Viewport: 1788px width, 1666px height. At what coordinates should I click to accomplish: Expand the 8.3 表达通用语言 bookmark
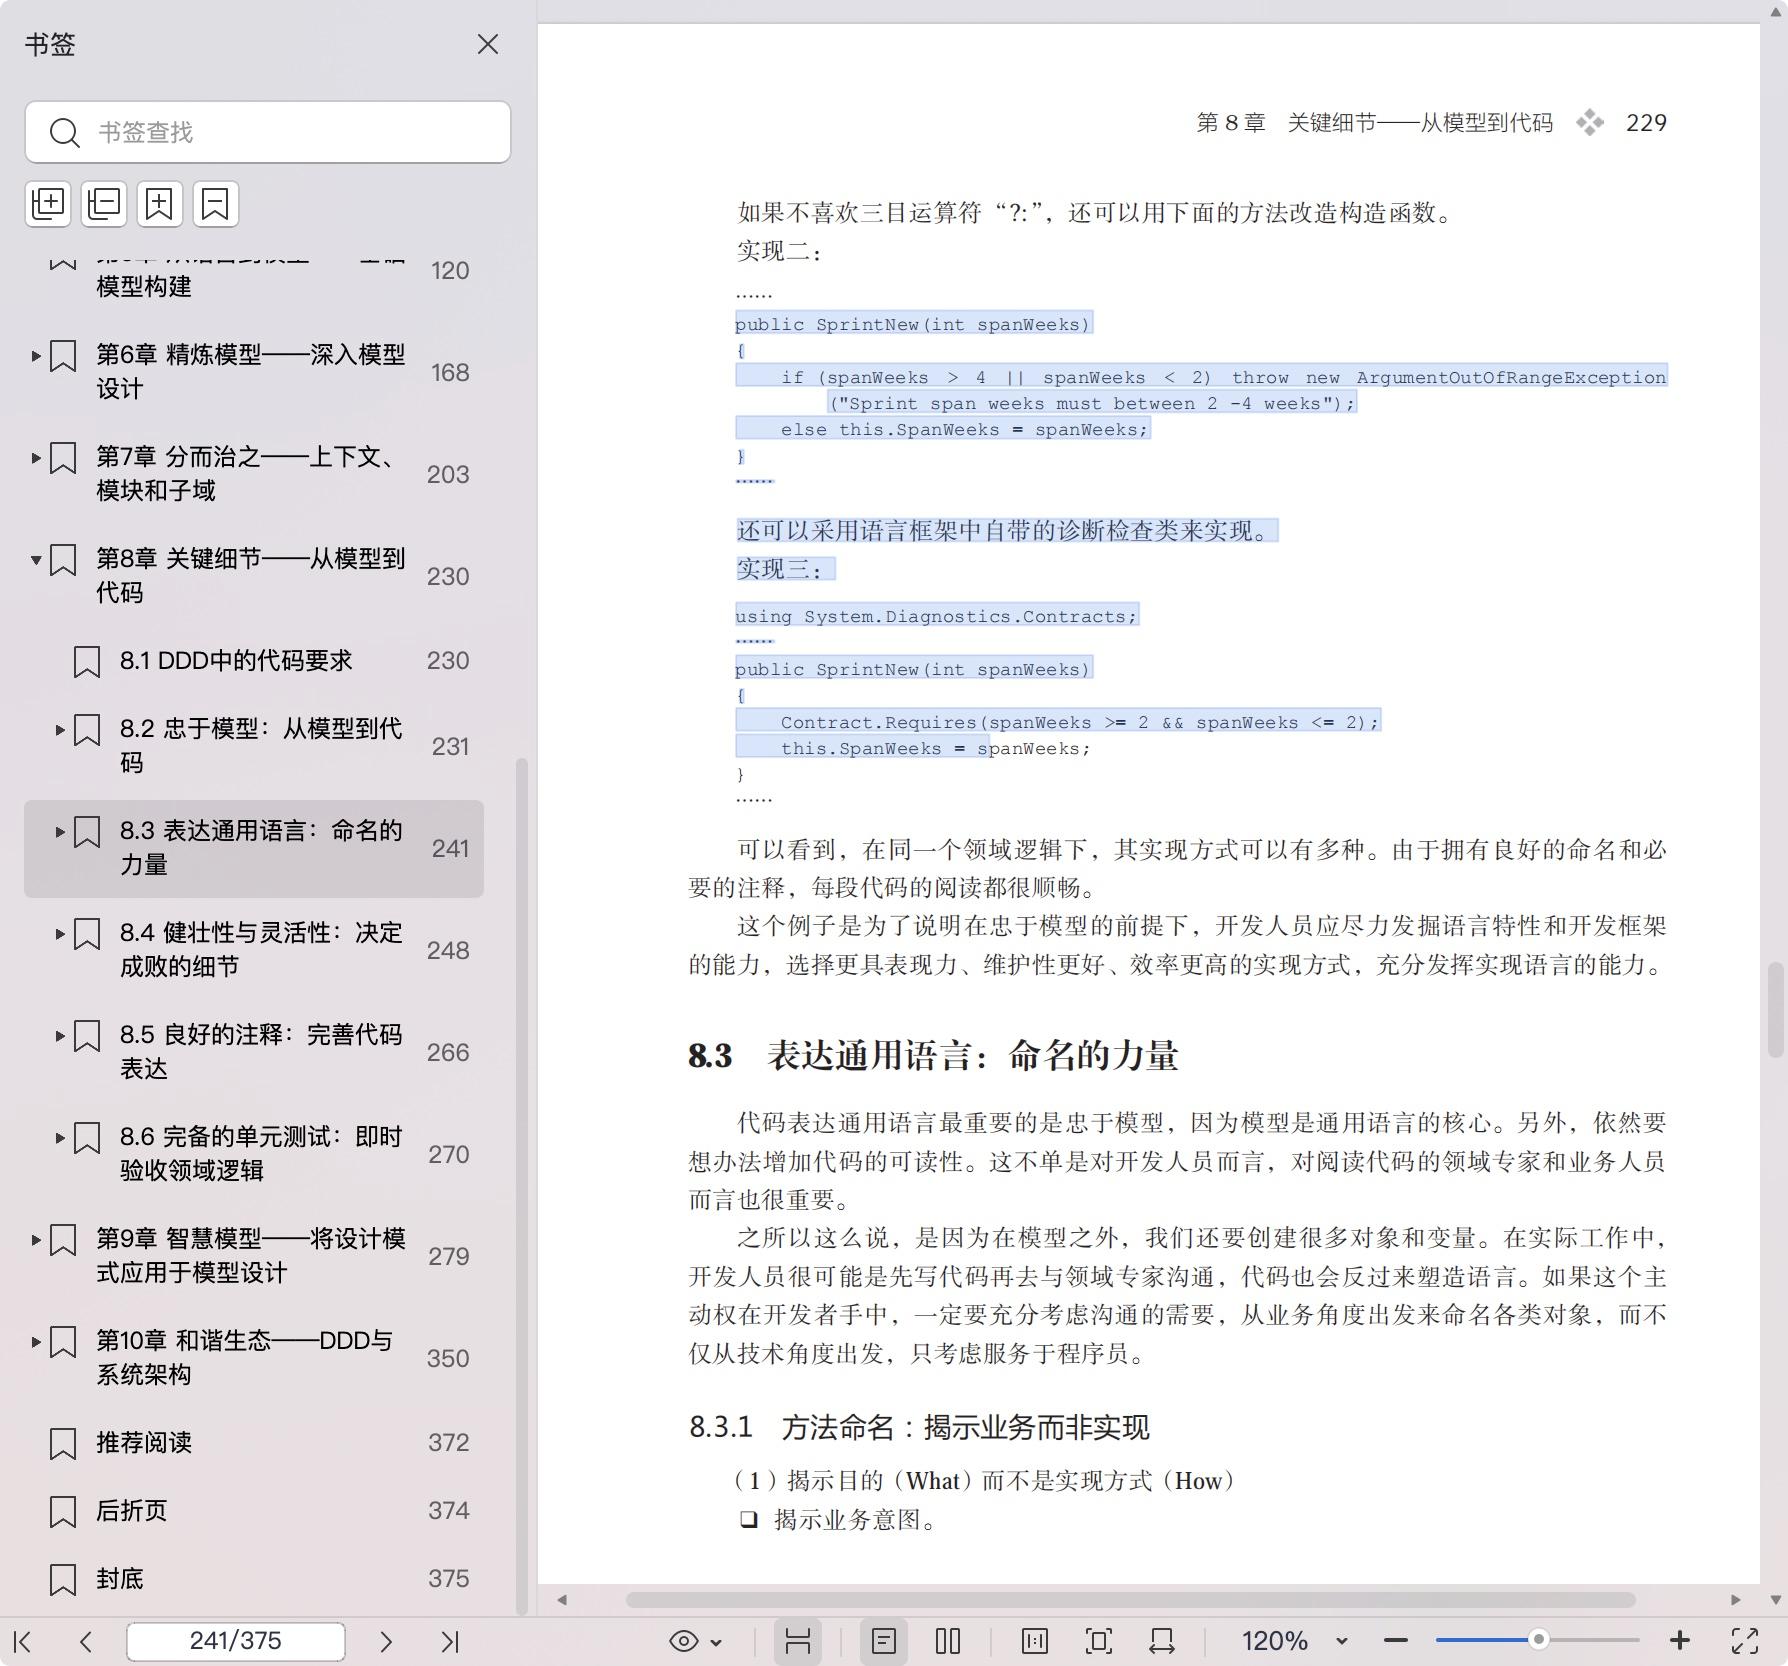point(60,831)
